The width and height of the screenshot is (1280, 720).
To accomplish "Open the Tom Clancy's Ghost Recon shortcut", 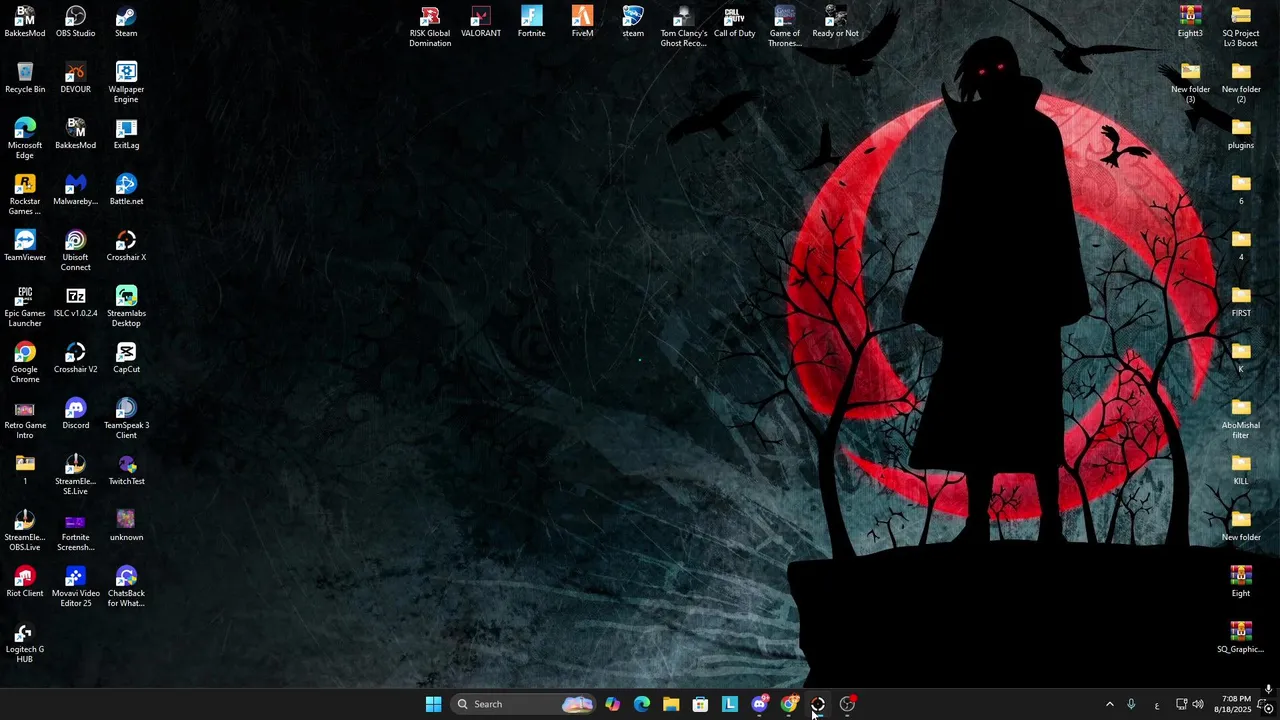I will [x=684, y=27].
